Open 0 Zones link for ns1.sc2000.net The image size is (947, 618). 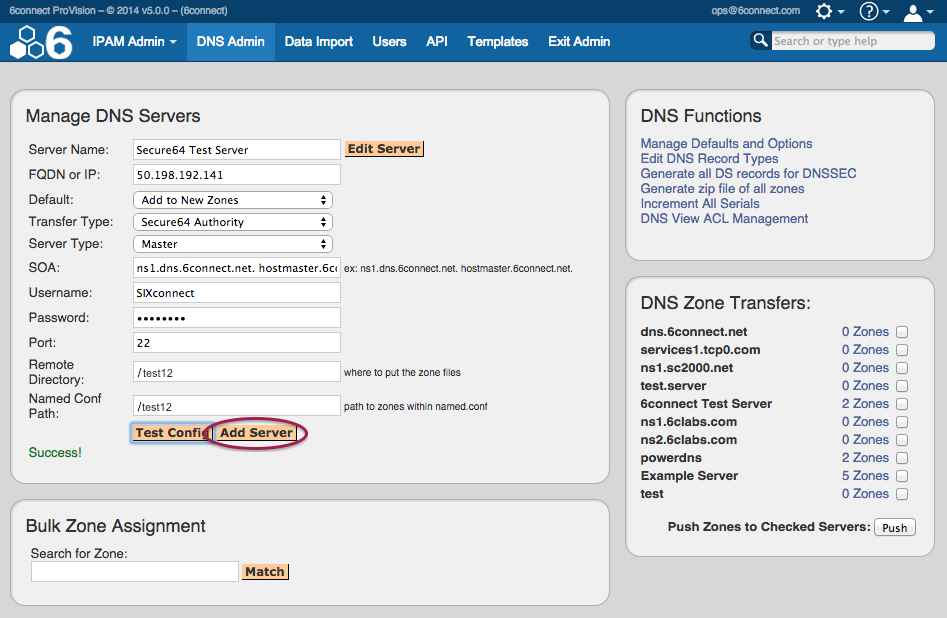865,368
